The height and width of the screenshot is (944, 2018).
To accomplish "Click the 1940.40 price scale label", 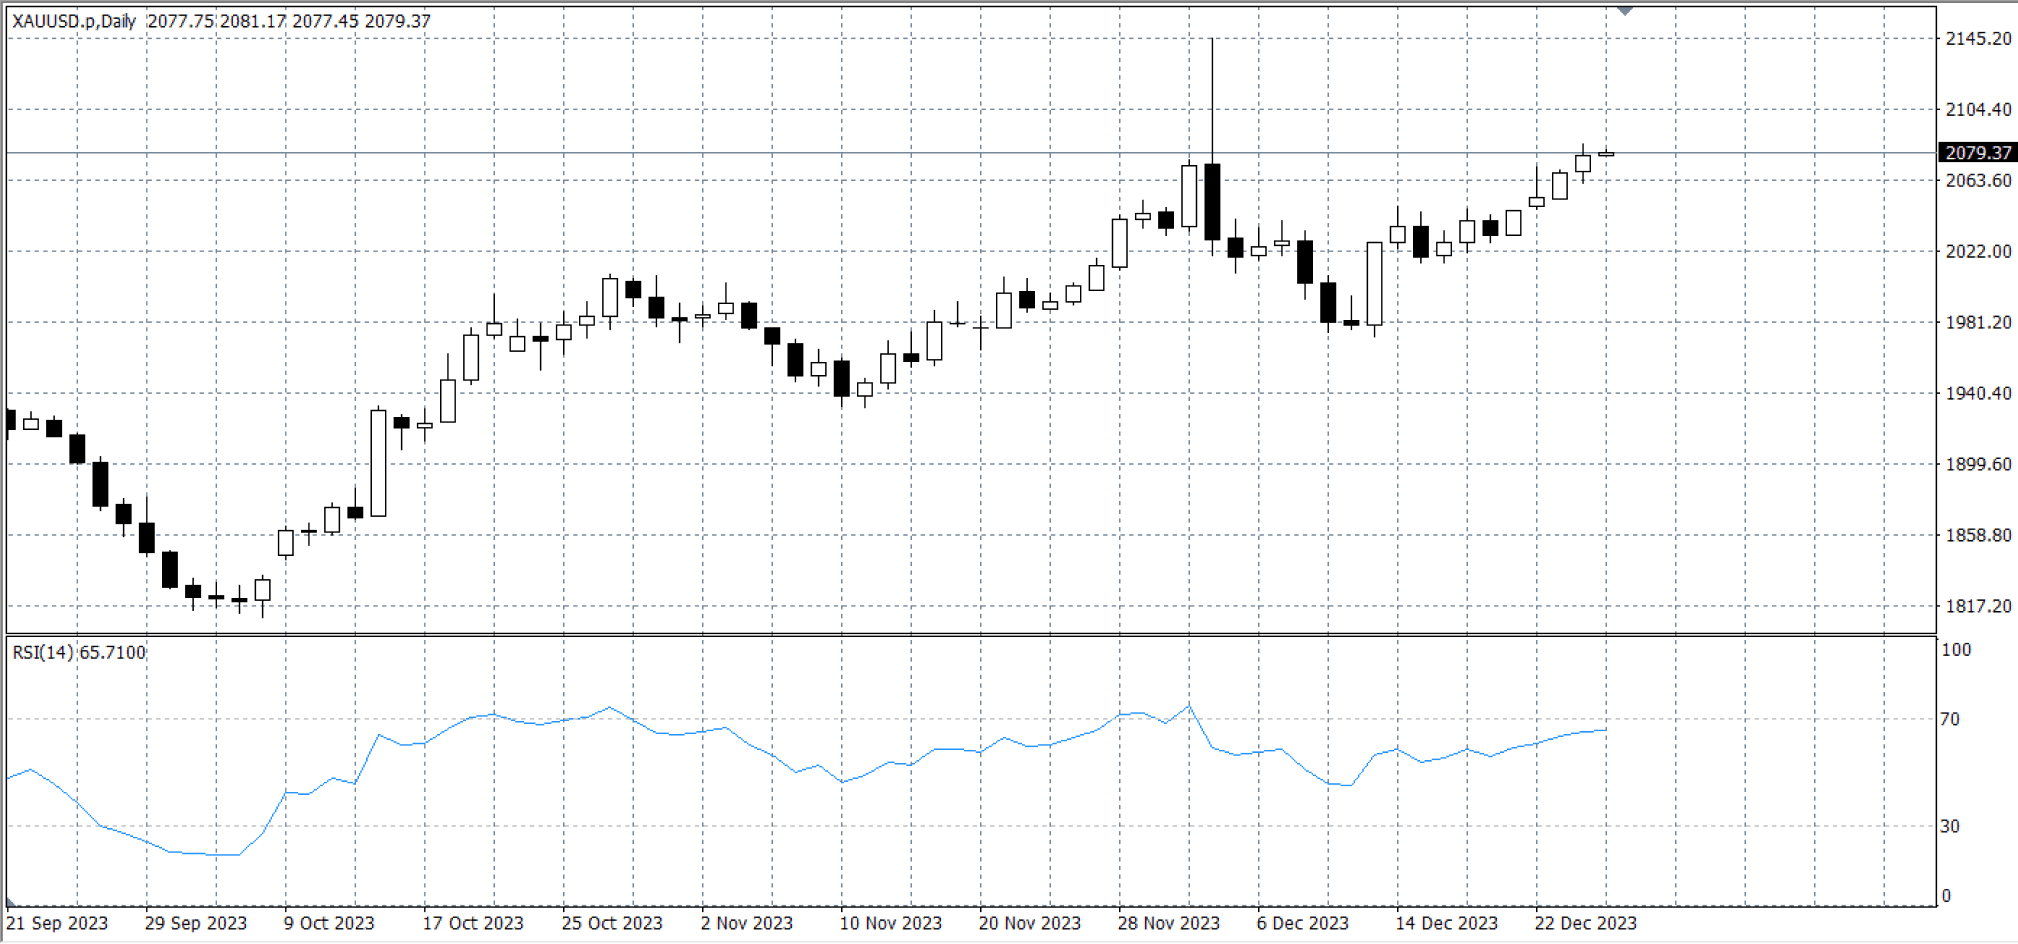I will (1978, 393).
